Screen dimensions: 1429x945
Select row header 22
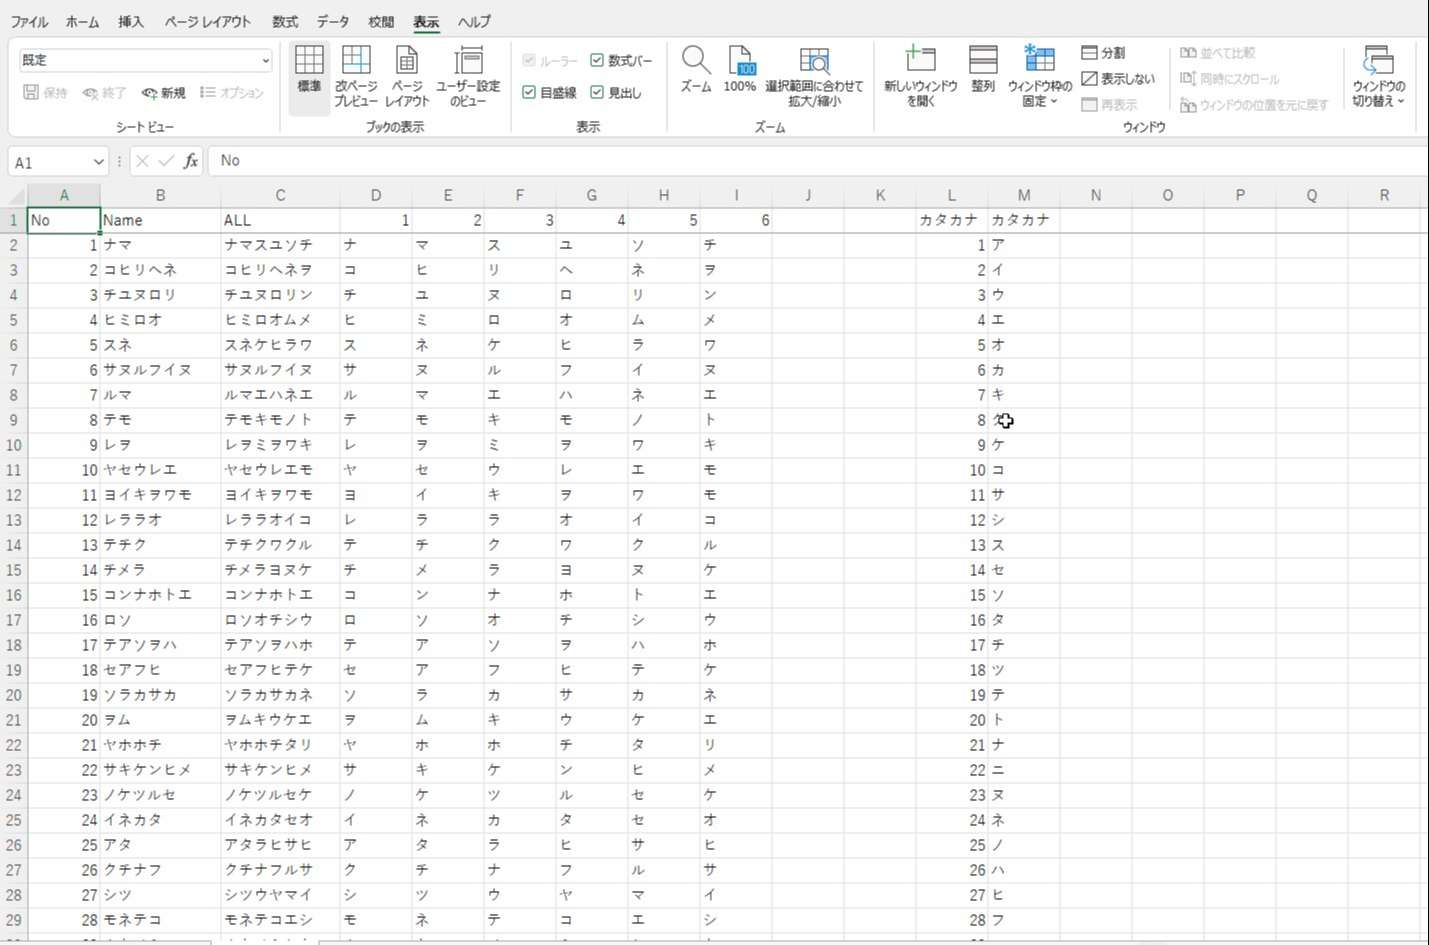point(14,745)
